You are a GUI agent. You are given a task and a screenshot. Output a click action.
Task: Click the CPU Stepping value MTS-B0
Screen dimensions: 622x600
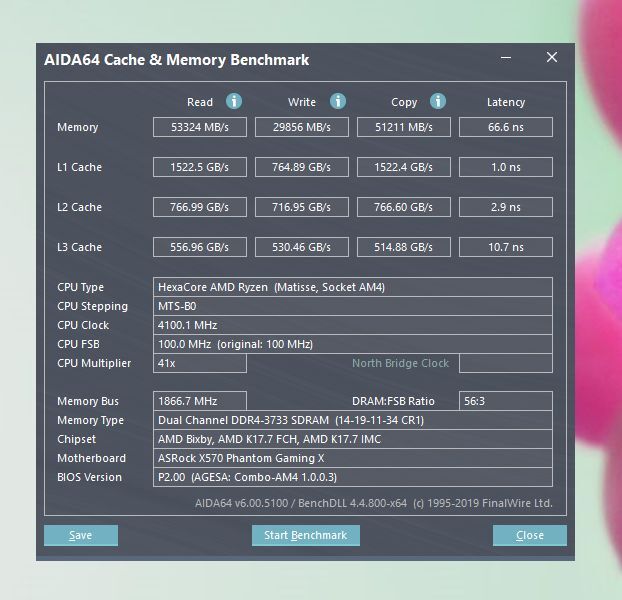[353, 306]
